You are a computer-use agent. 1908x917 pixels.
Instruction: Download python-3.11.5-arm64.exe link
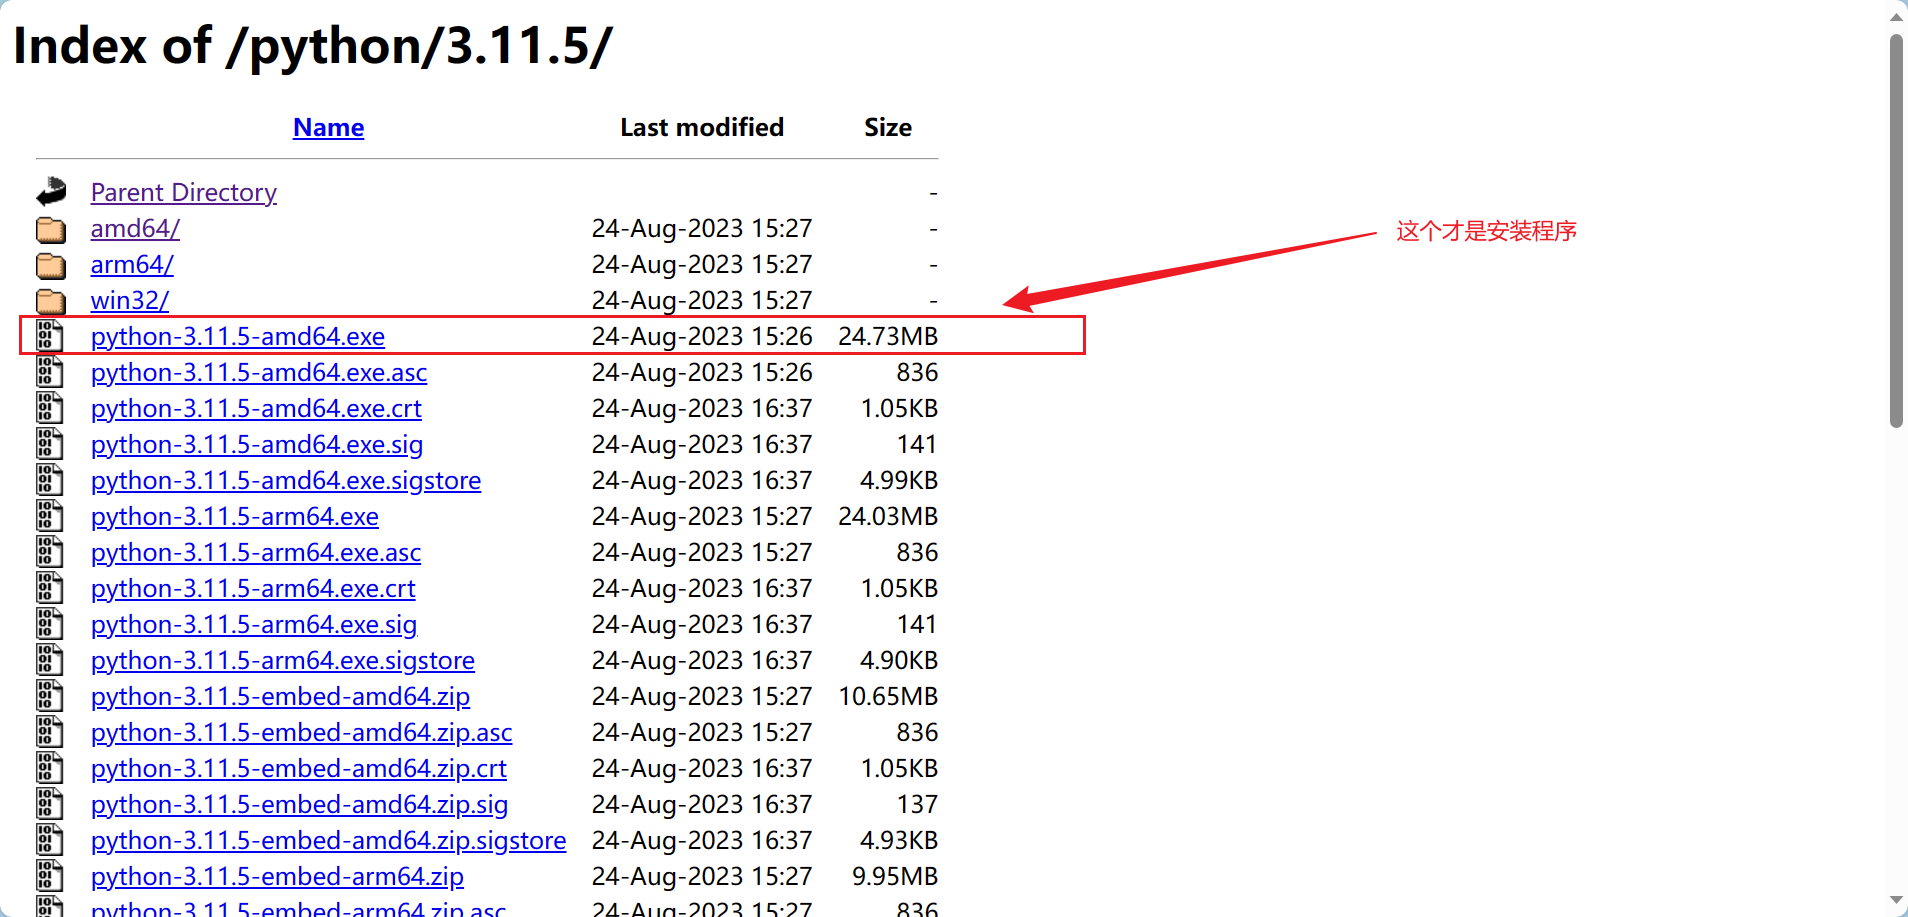click(235, 516)
